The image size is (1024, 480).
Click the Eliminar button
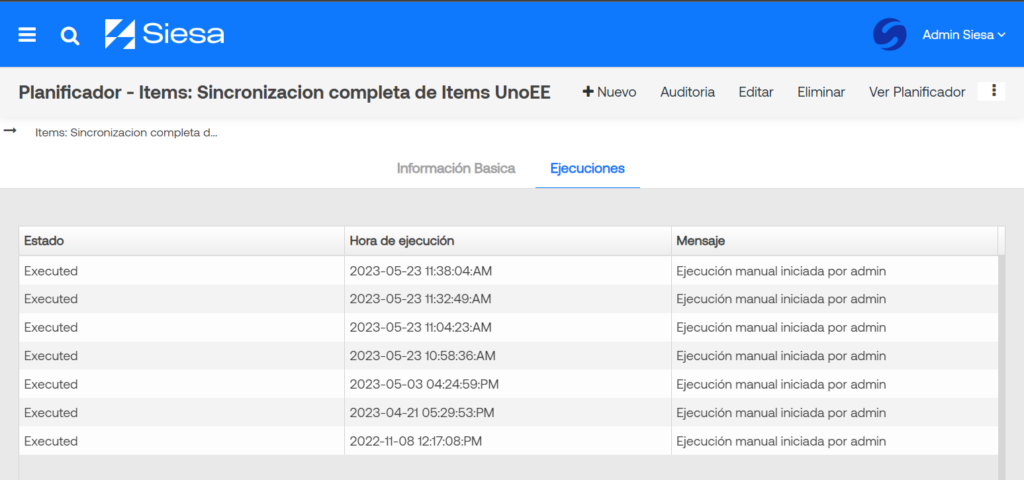(x=821, y=92)
